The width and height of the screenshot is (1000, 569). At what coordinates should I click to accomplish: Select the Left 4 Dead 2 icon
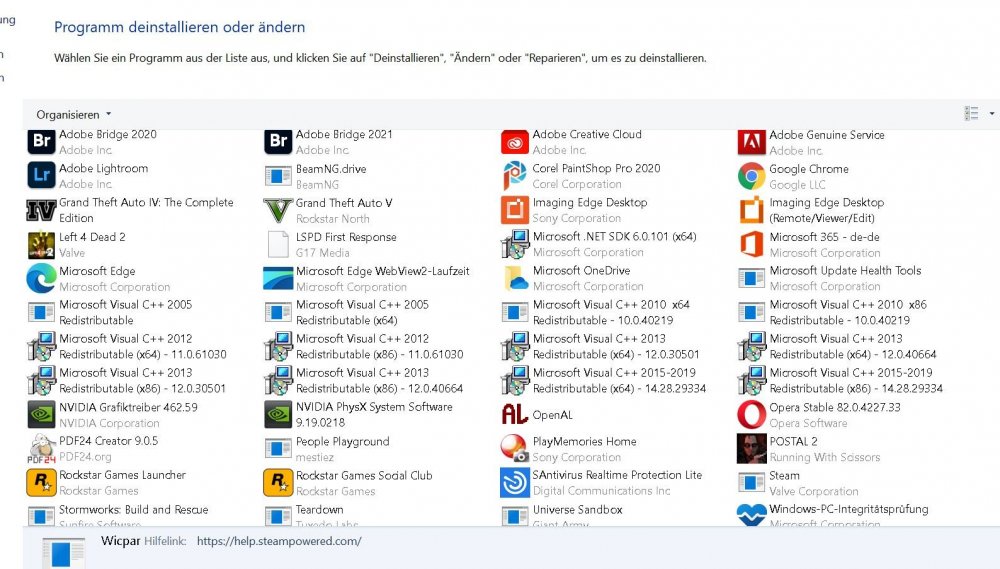(x=41, y=244)
